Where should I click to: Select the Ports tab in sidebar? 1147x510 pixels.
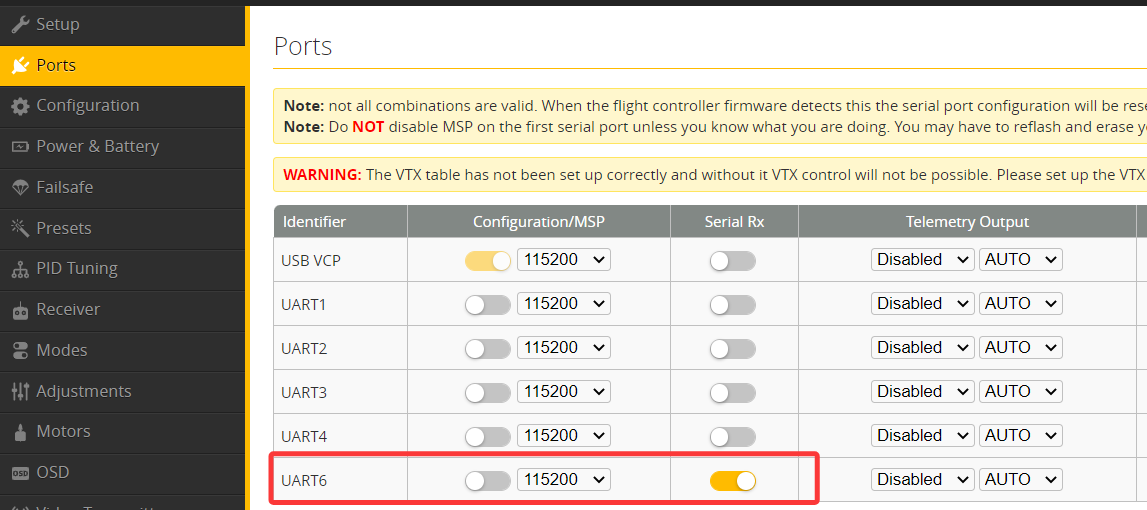pos(56,65)
